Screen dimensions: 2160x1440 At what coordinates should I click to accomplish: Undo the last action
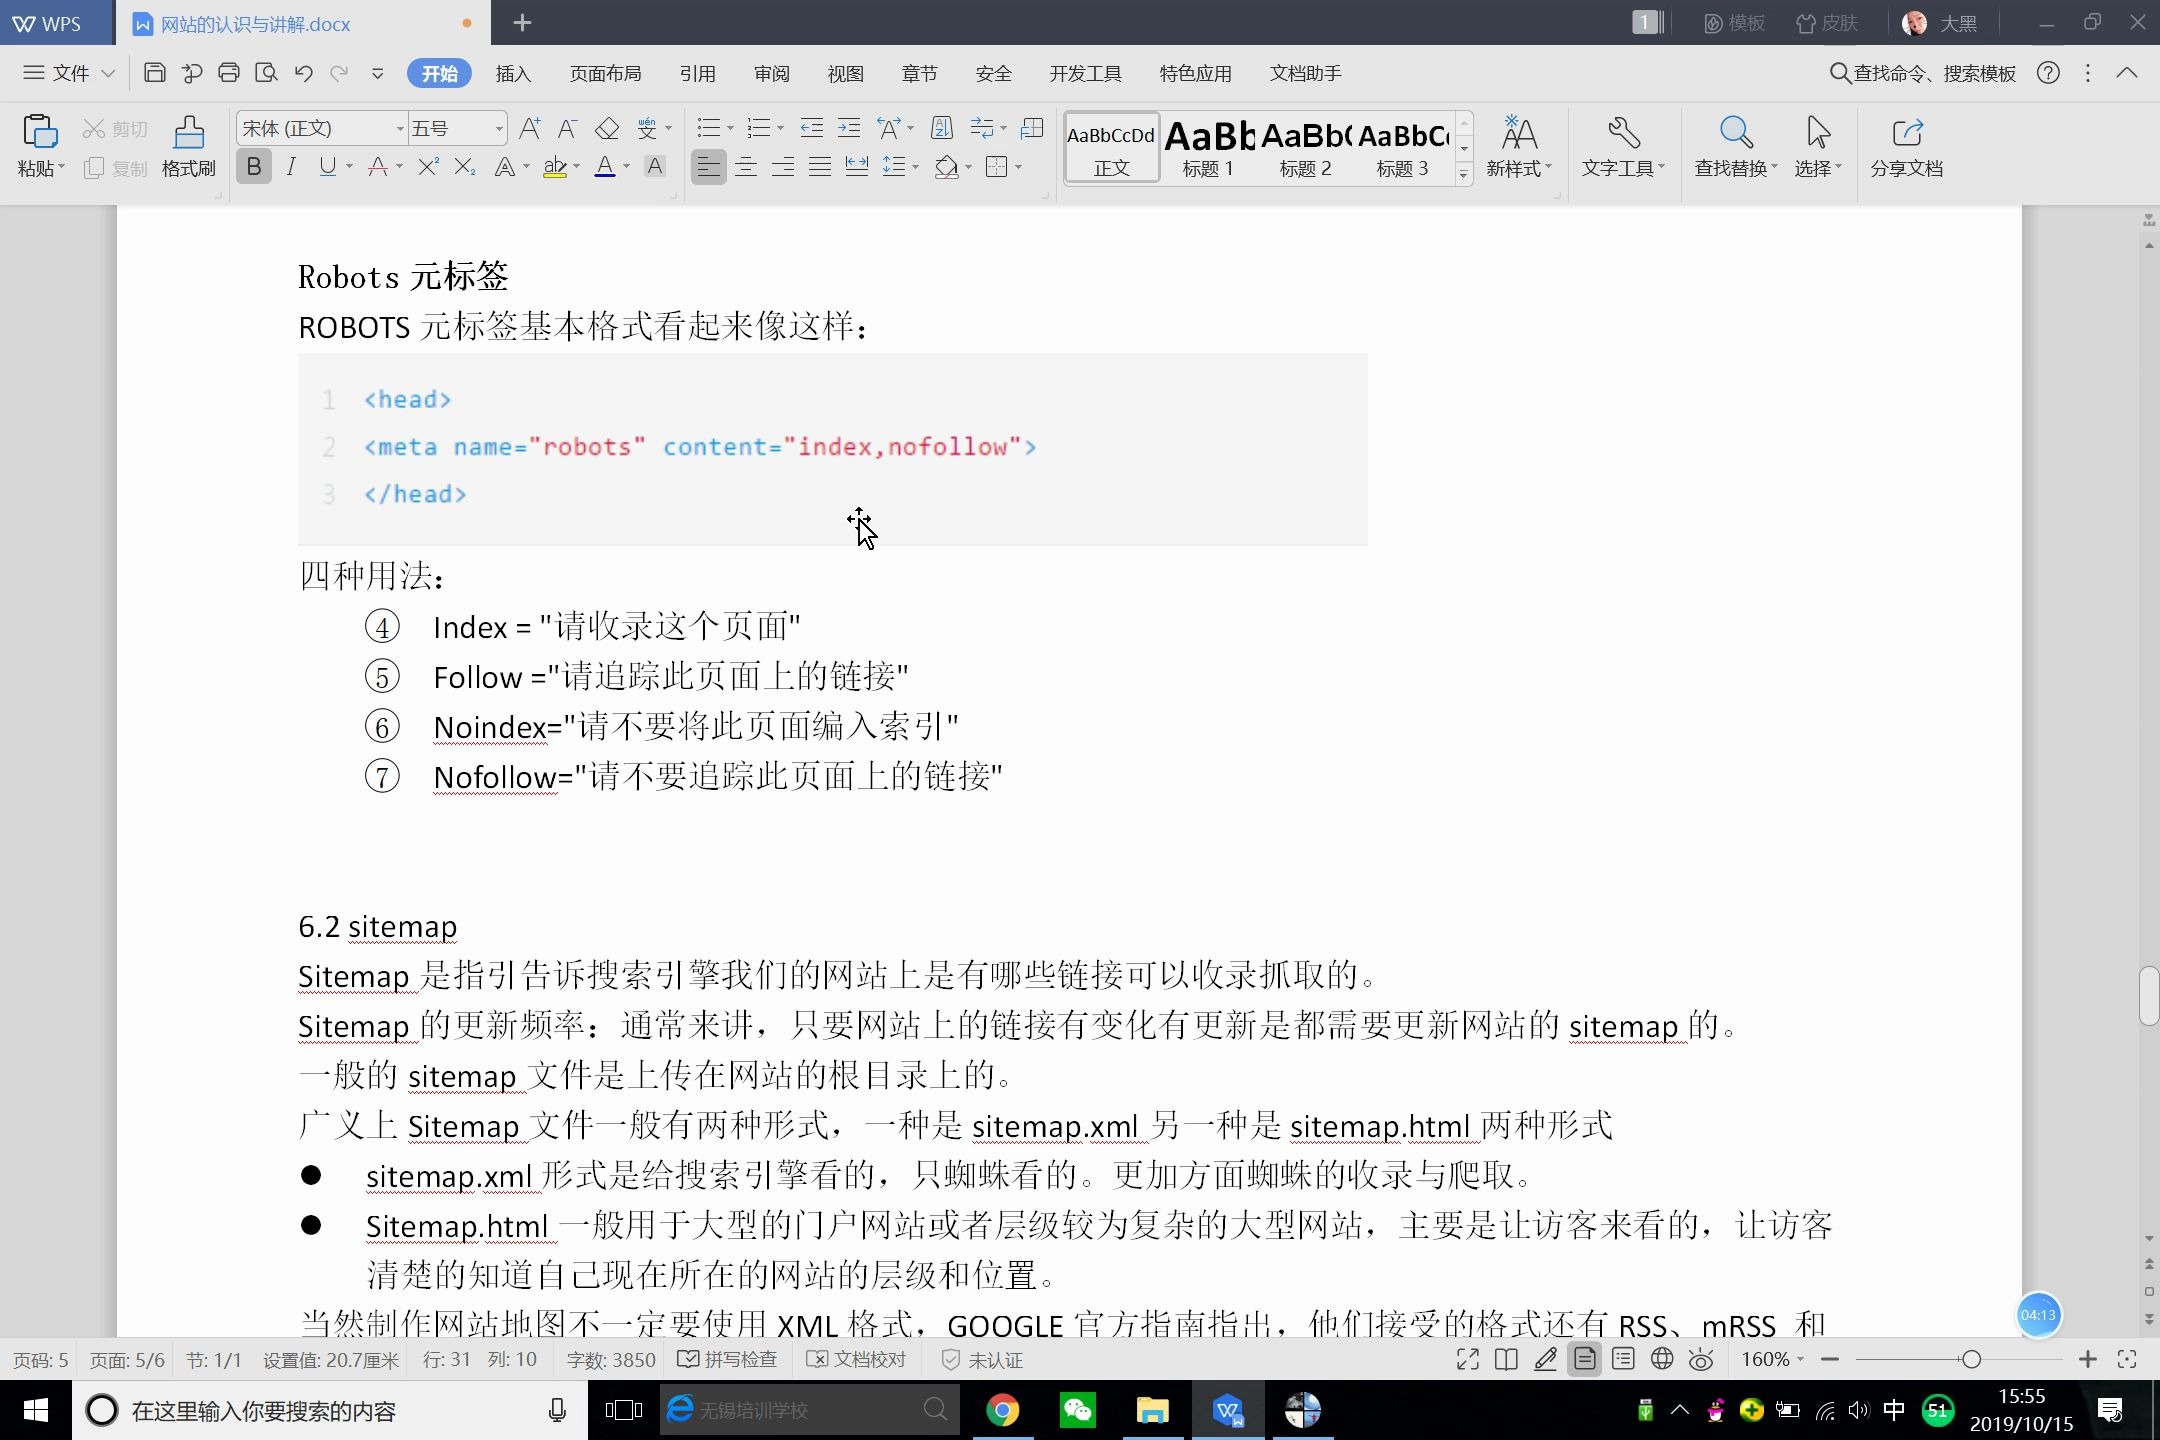304,73
